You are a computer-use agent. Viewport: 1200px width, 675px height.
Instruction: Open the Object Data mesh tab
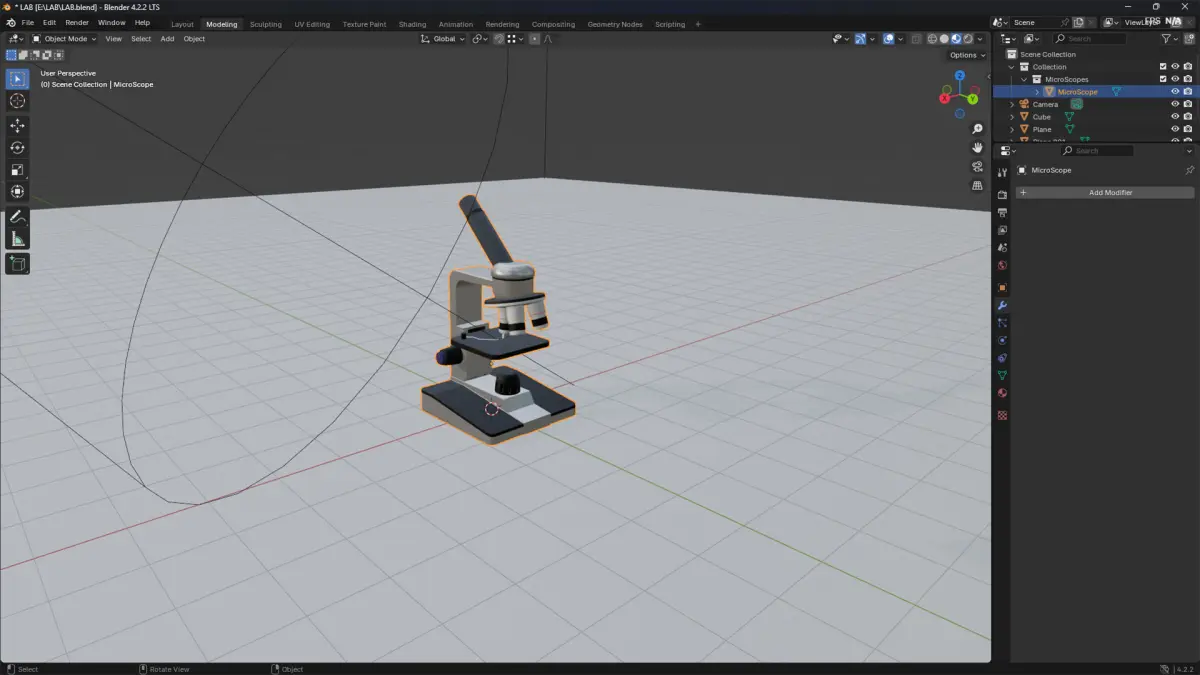coord(1002,376)
